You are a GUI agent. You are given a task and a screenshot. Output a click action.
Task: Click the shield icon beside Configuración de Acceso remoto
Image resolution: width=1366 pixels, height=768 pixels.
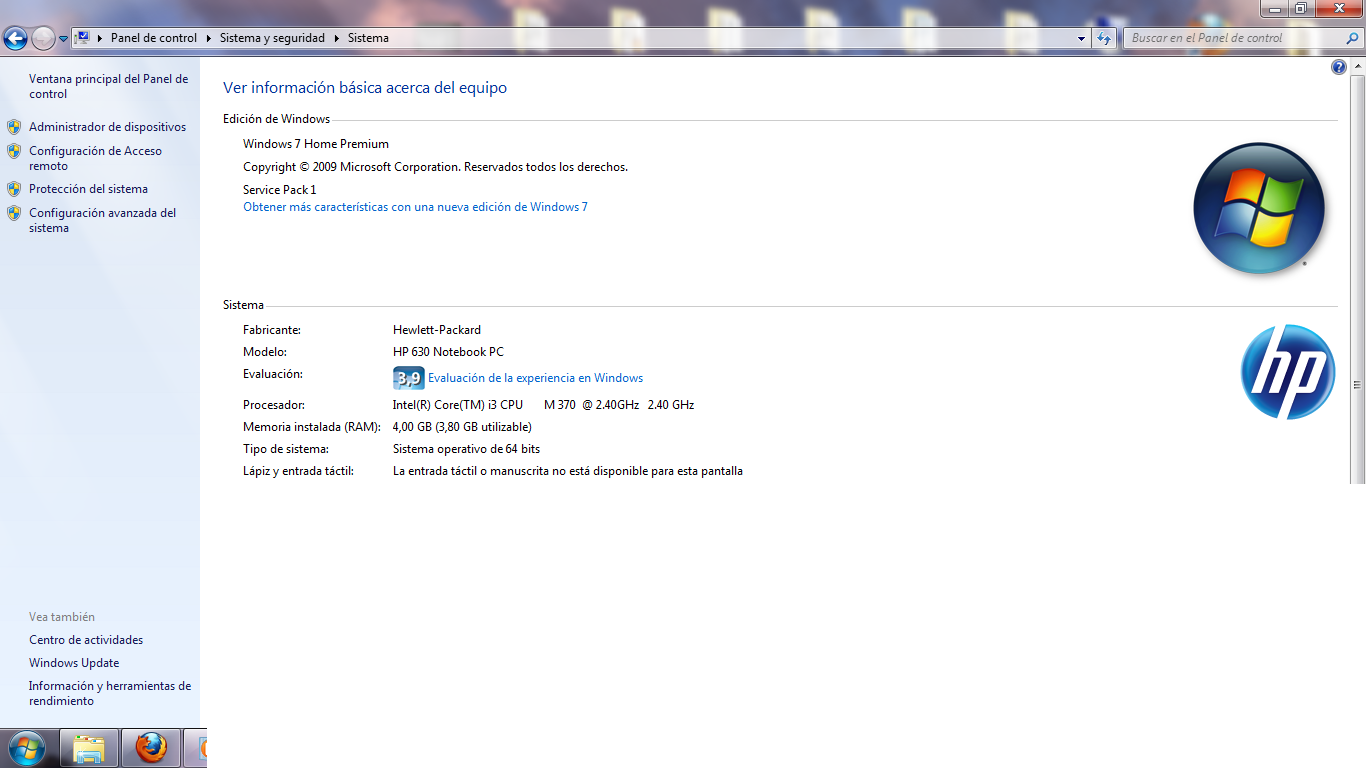tap(14, 151)
